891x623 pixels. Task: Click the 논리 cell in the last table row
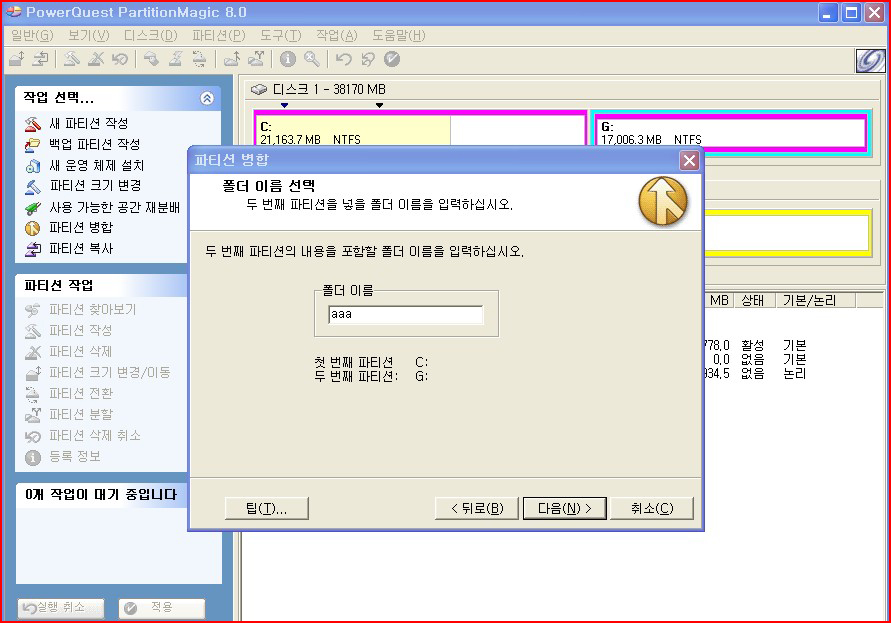(794, 374)
